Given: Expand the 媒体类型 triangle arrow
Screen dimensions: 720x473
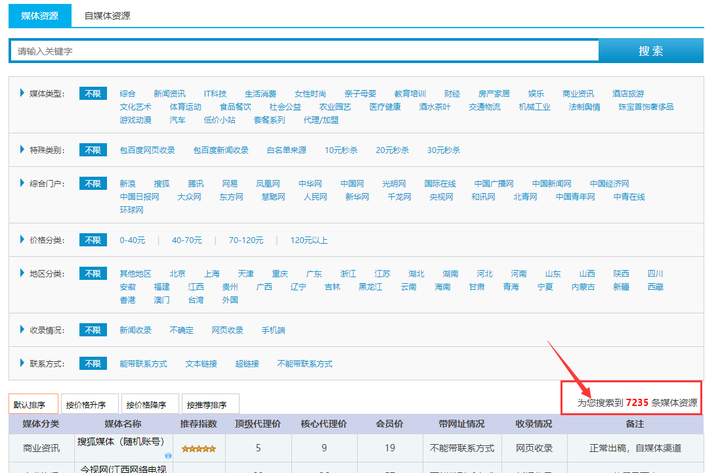Looking at the screenshot, I should point(22,93).
